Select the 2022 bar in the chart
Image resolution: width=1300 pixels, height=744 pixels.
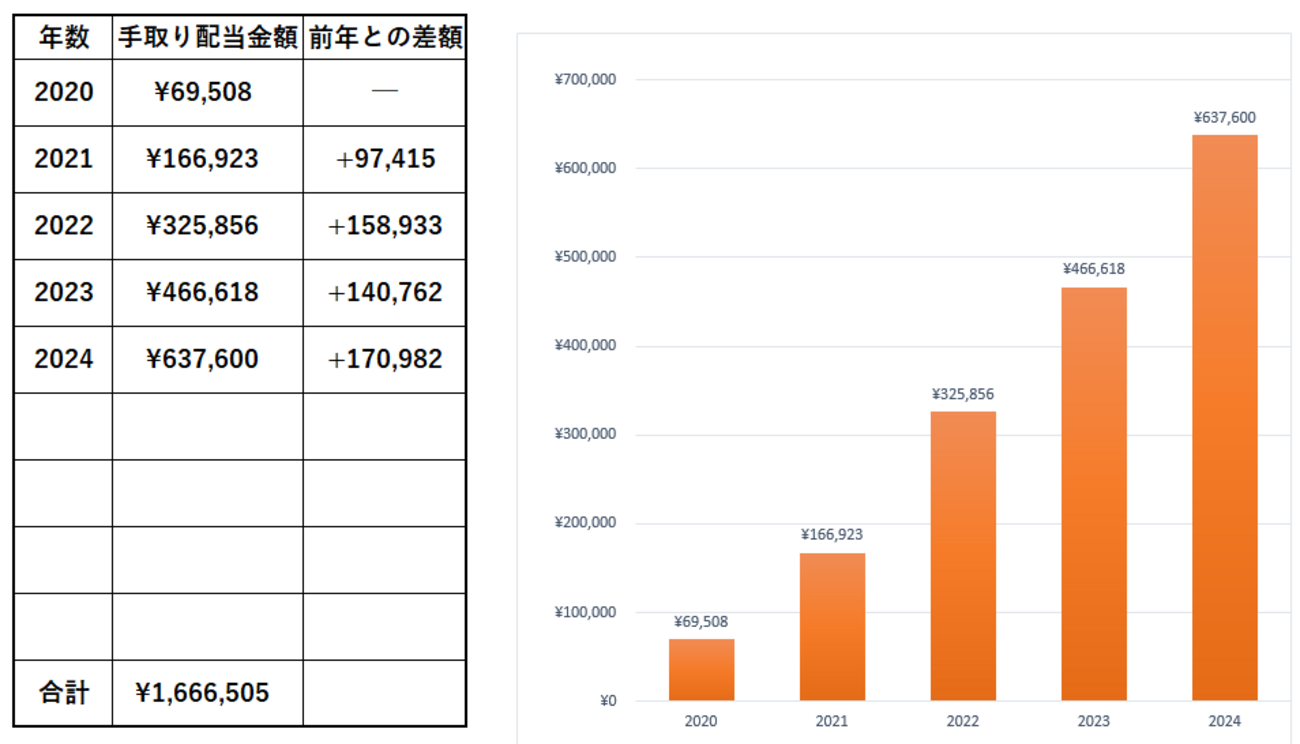[963, 555]
